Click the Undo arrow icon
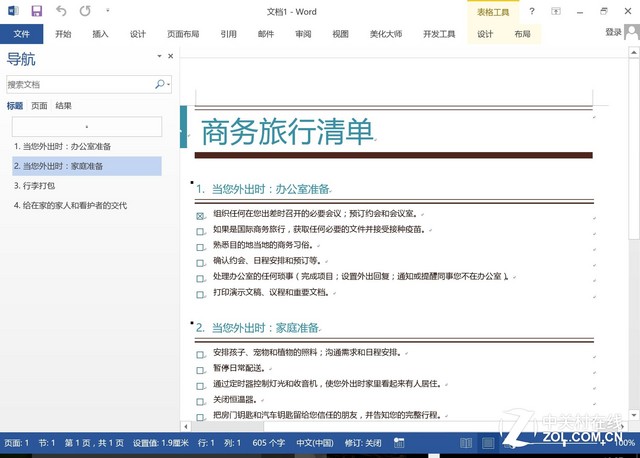Image resolution: width=640 pixels, height=458 pixels. [61, 11]
